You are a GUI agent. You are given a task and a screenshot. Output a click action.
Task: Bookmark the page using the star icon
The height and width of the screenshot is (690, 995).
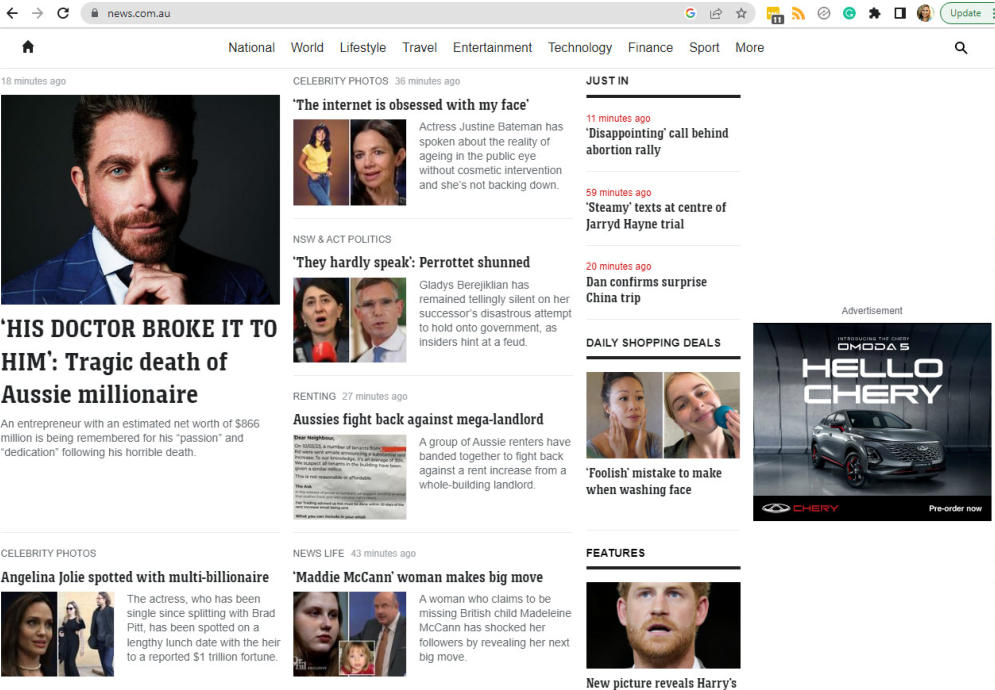(741, 13)
